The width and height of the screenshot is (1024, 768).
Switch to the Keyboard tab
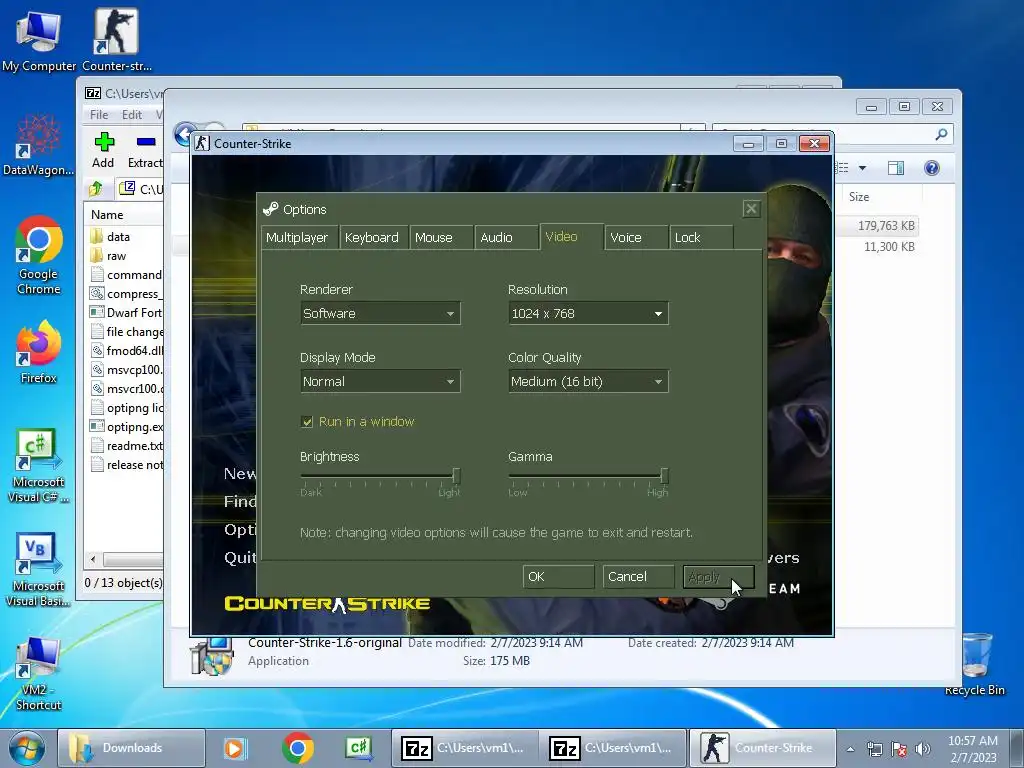[x=372, y=238]
